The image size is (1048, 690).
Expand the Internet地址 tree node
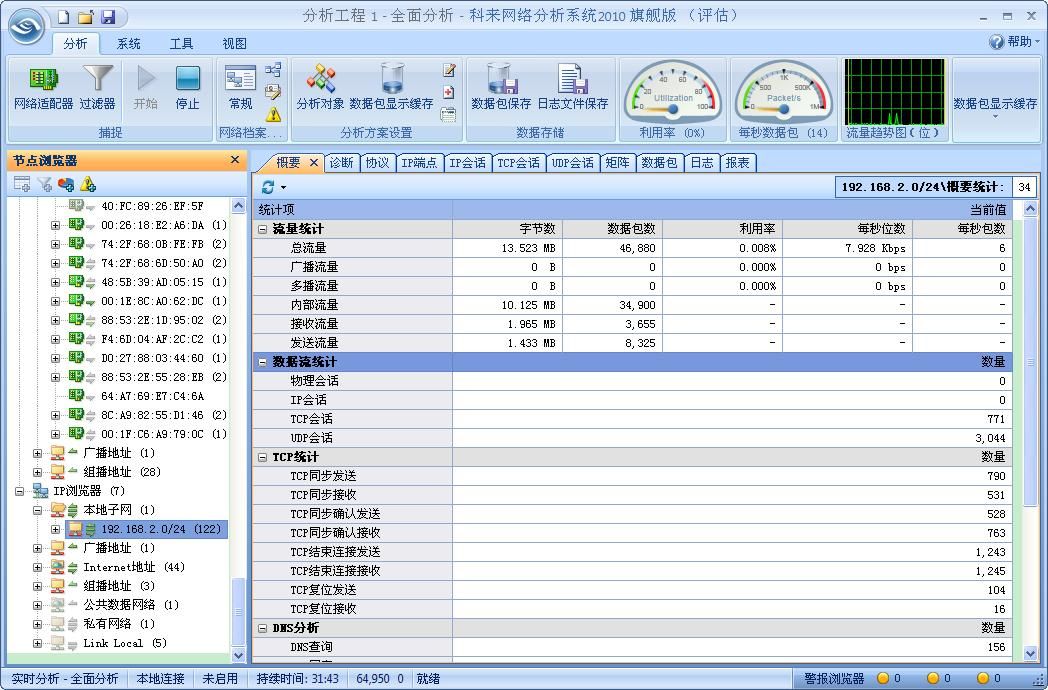[38, 567]
